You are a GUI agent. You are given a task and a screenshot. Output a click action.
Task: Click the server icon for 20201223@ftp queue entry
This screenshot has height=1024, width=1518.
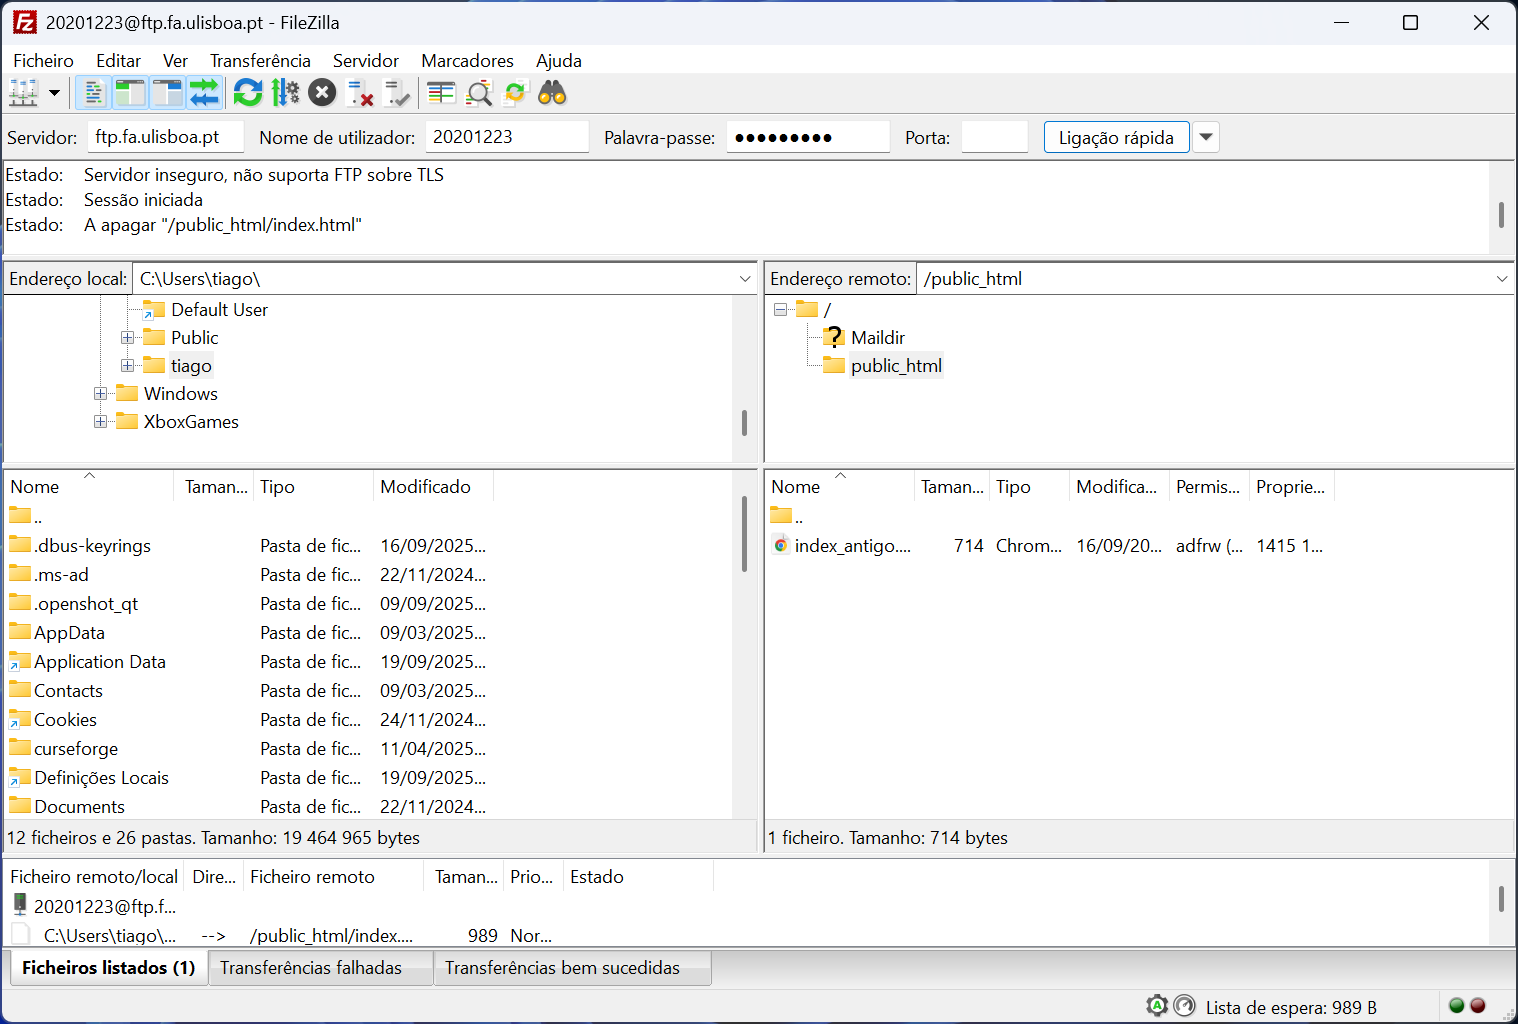20,905
